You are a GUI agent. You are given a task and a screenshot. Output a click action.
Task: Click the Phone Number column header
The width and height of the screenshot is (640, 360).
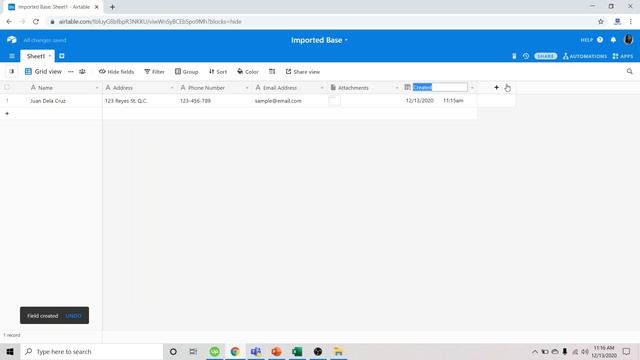(215, 88)
